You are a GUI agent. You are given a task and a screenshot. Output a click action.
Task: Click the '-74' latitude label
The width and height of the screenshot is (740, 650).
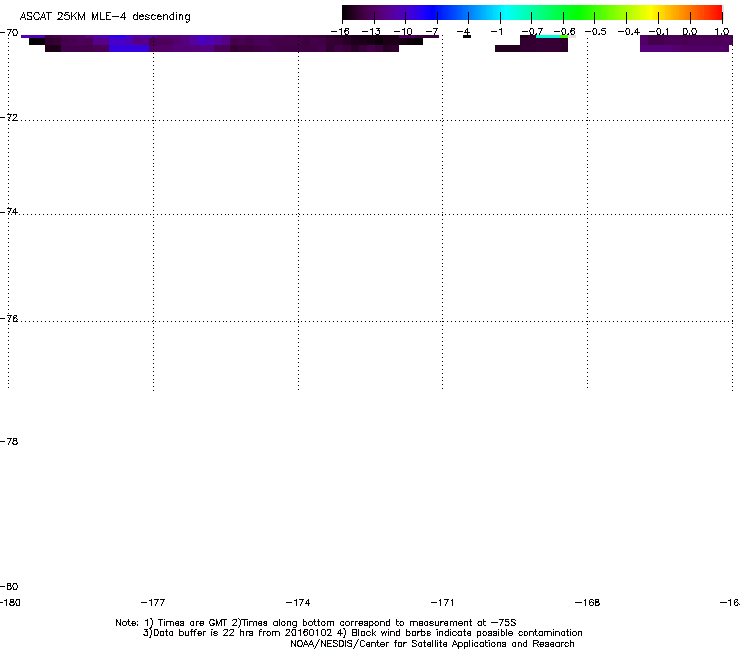9,211
